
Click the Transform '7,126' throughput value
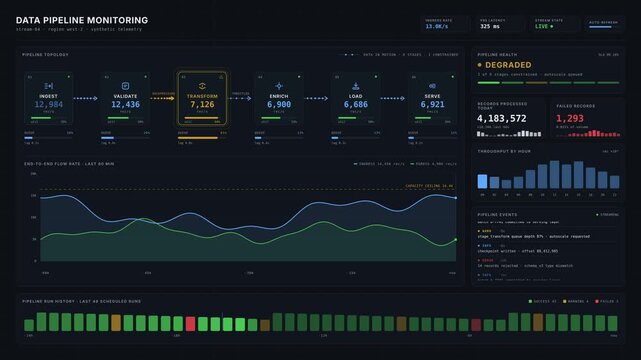point(202,105)
